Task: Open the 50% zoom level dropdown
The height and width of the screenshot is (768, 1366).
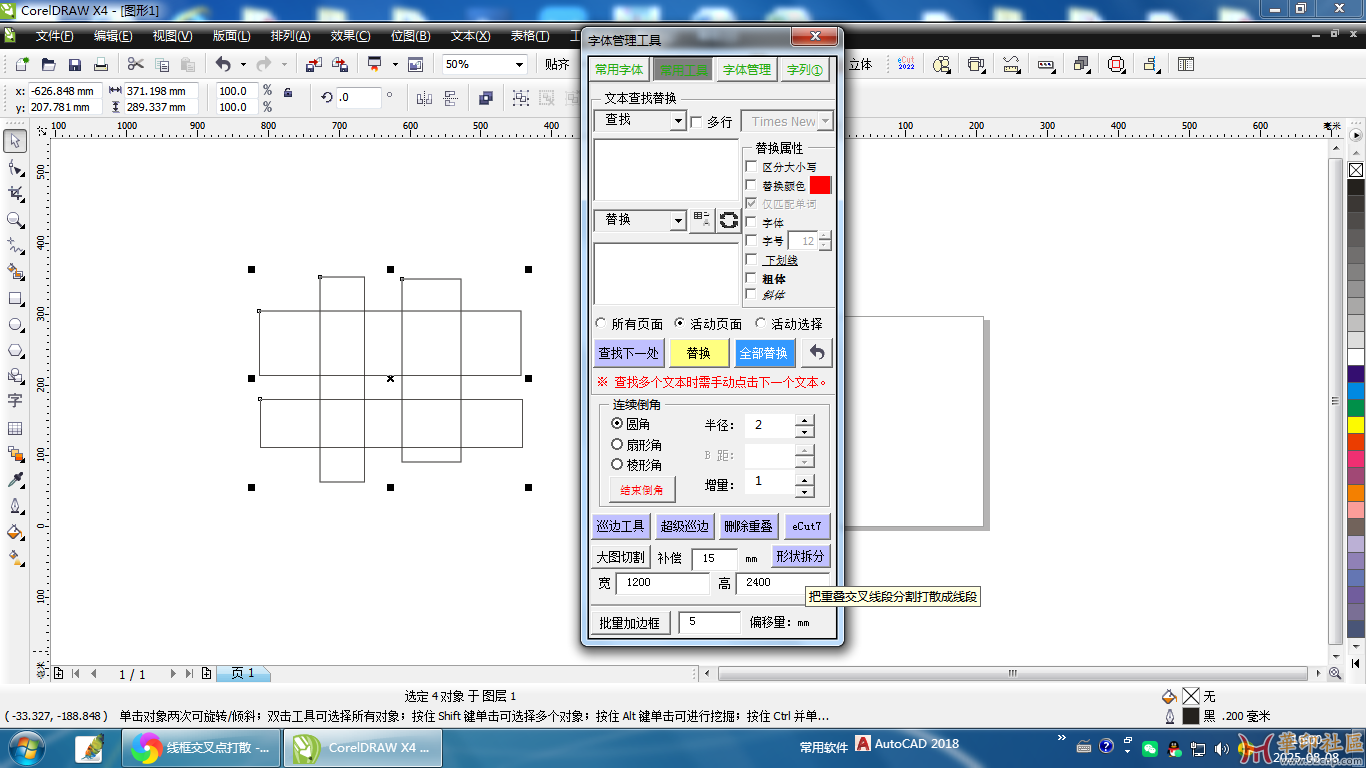Action: [519, 64]
